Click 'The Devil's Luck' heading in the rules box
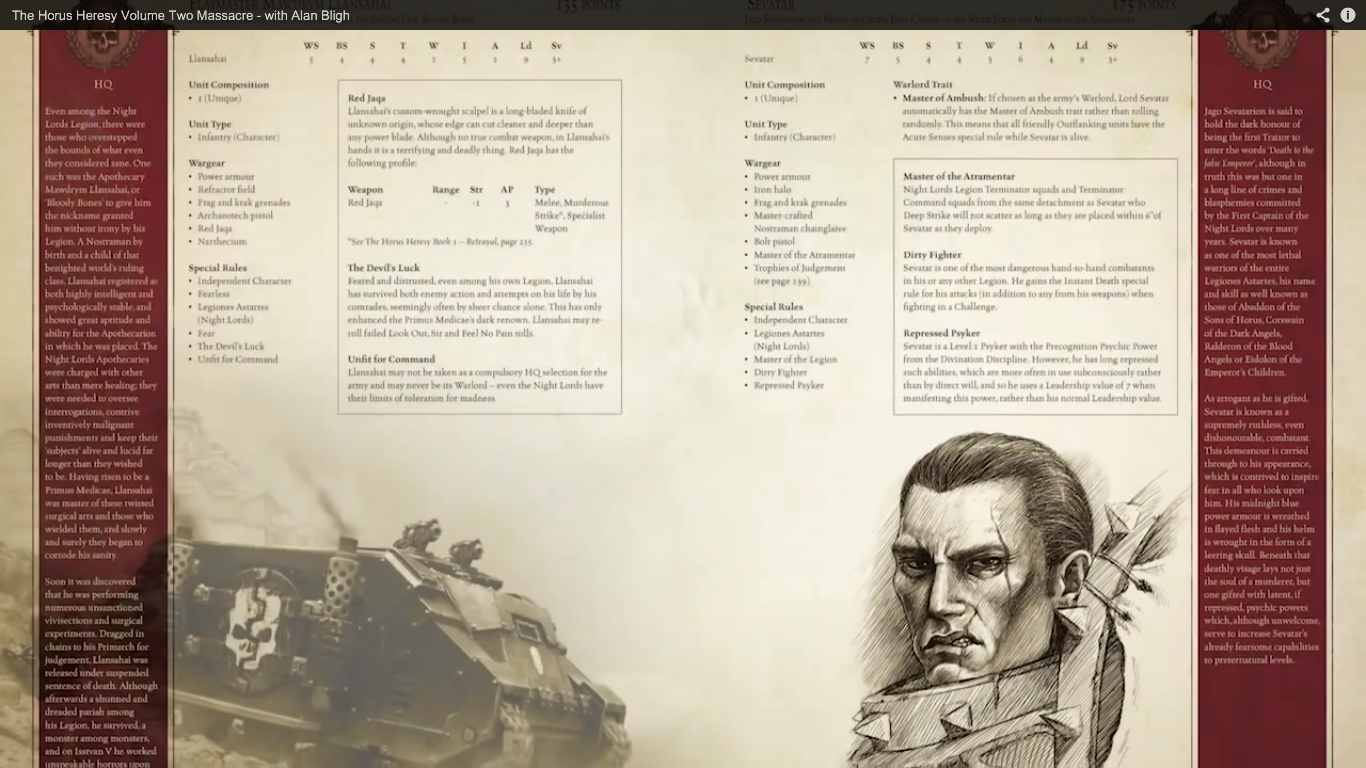The image size is (1366, 768). [384, 268]
